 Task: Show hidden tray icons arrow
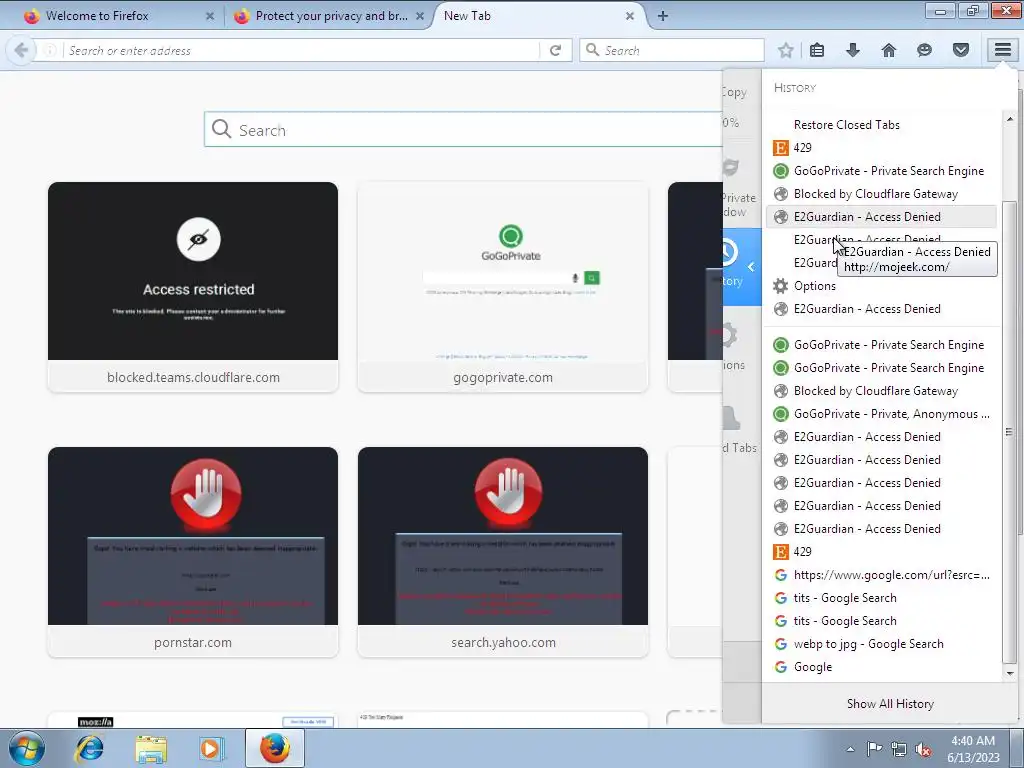(850, 749)
